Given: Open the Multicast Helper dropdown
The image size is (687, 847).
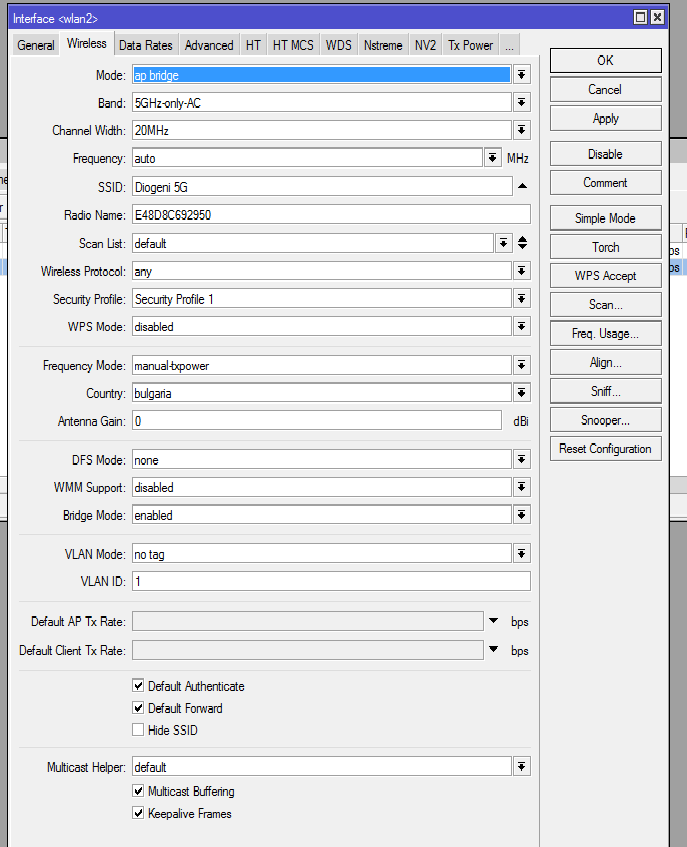Looking at the screenshot, I should [x=521, y=766].
